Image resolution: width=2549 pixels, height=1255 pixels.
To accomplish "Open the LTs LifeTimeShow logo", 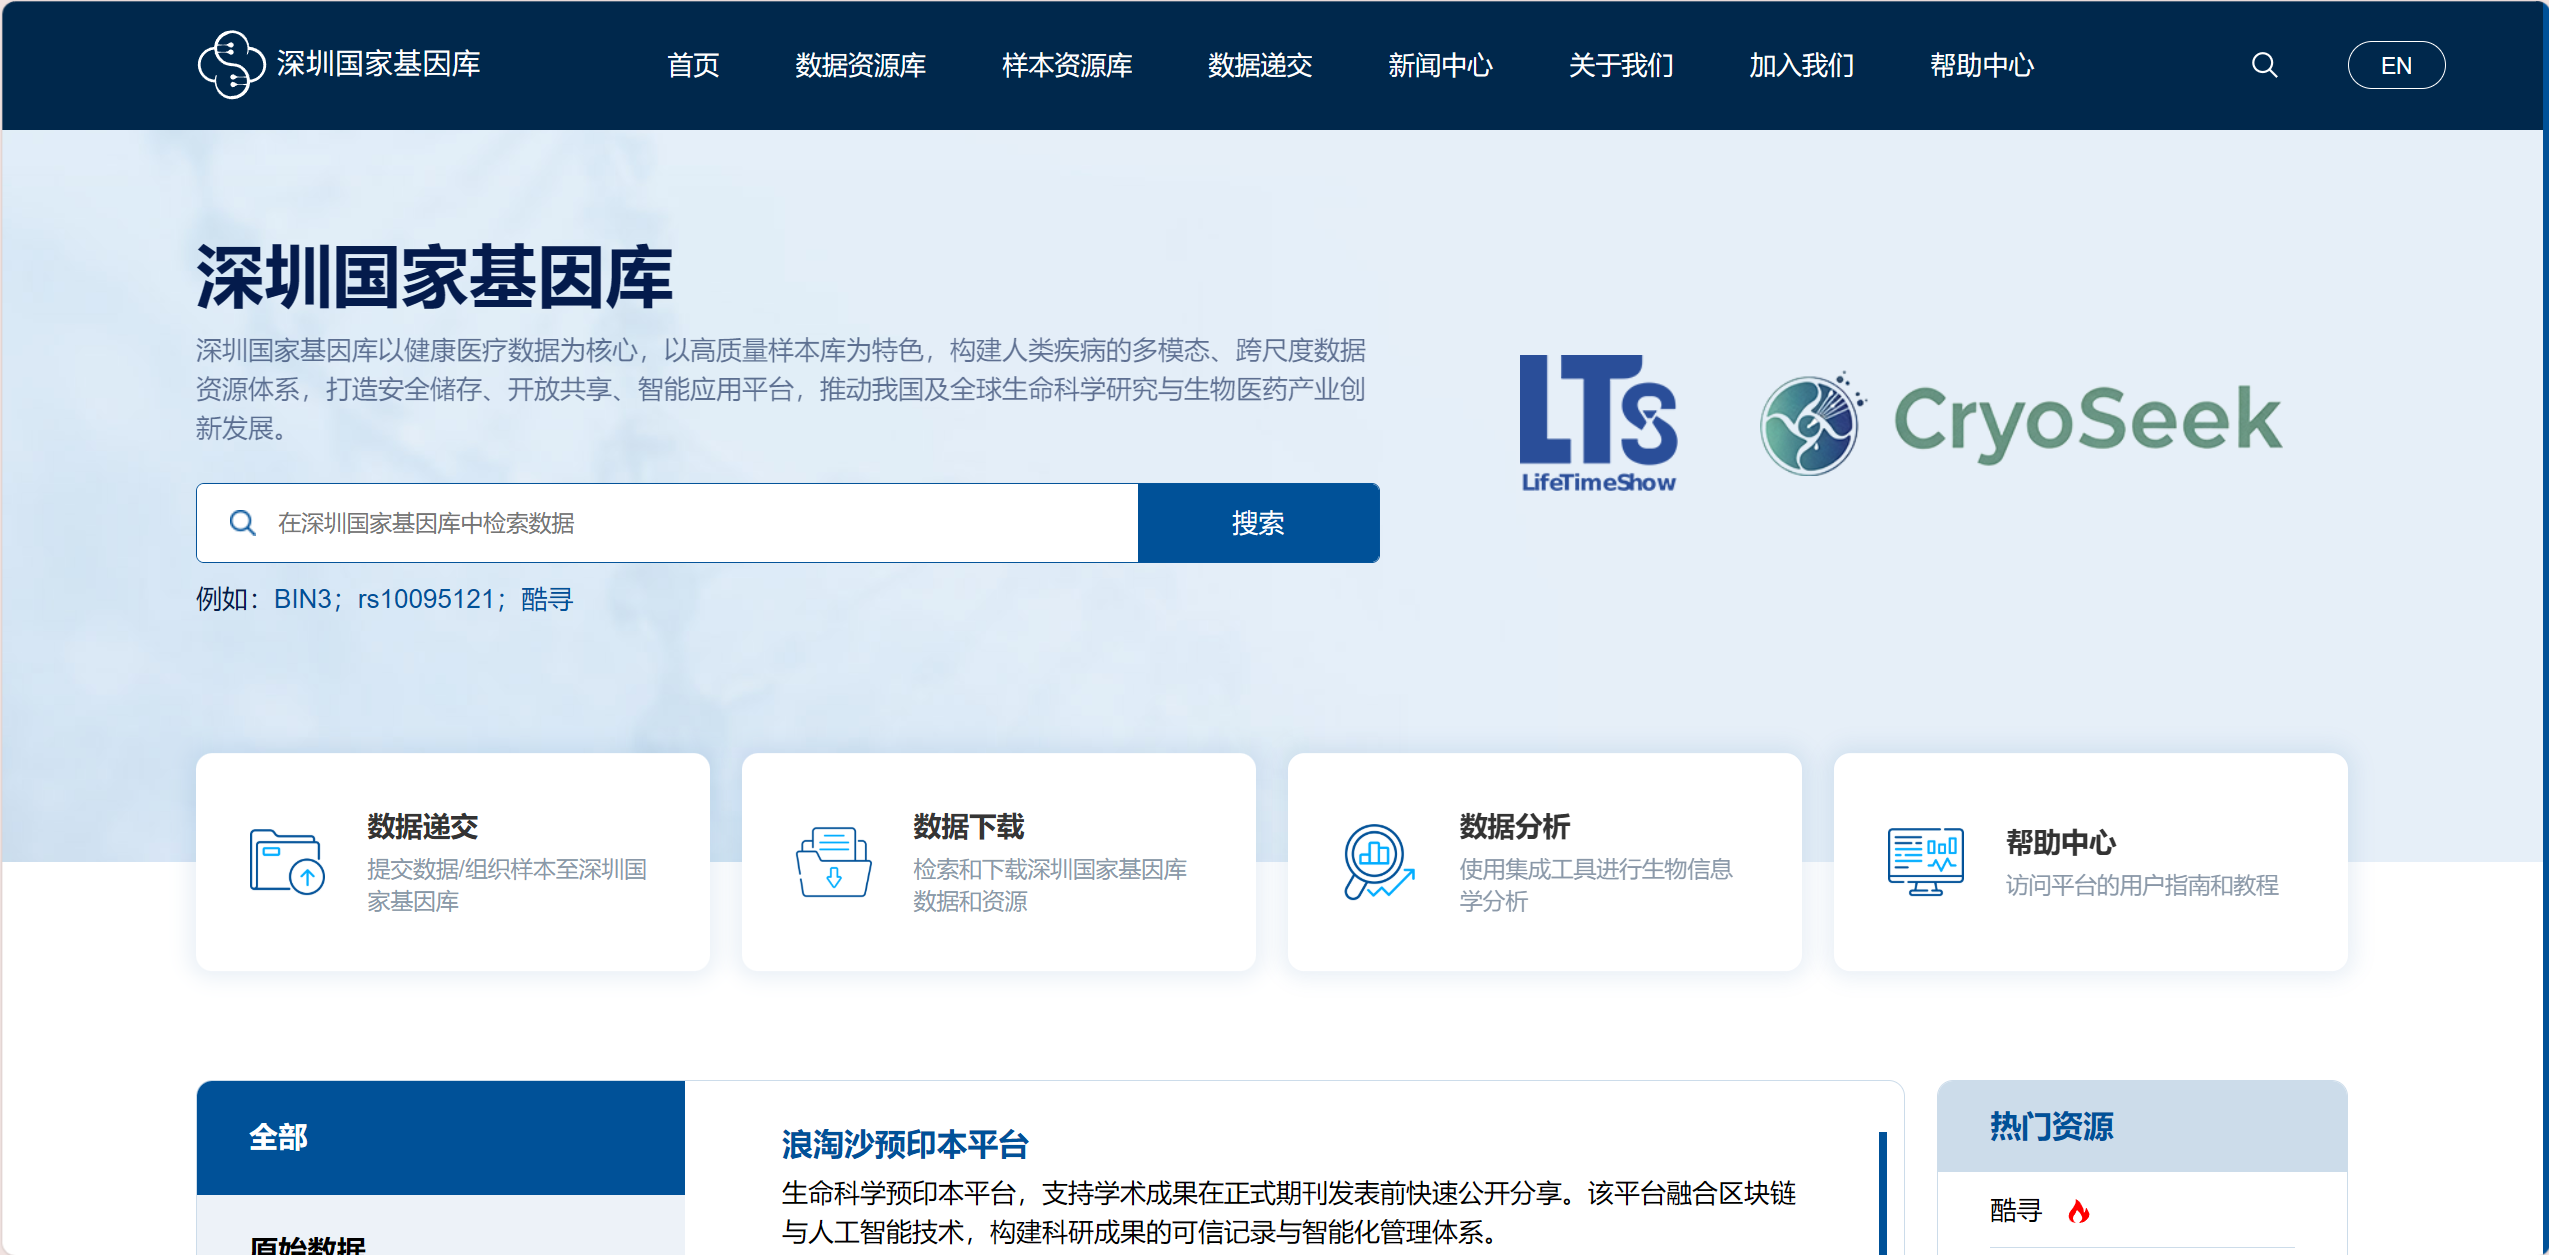I will point(1598,423).
